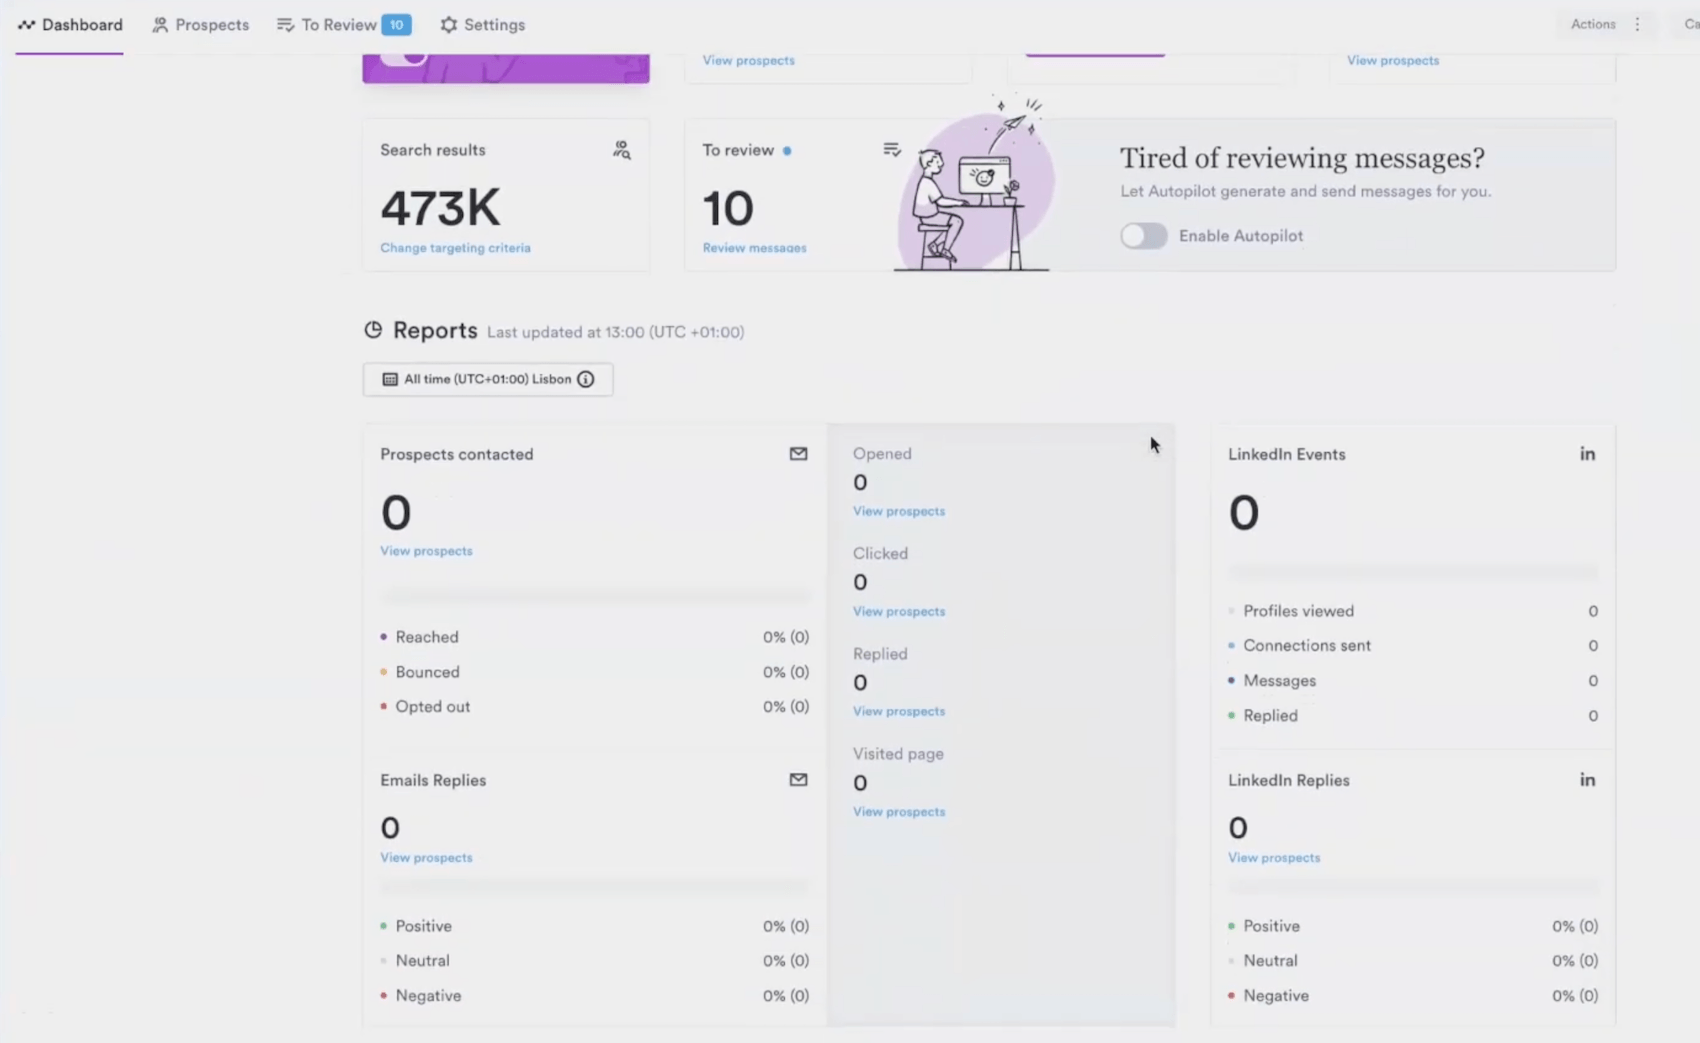Click the Messages row in LinkedIn Events
This screenshot has height=1043, width=1700.
pyautogui.click(x=1413, y=681)
